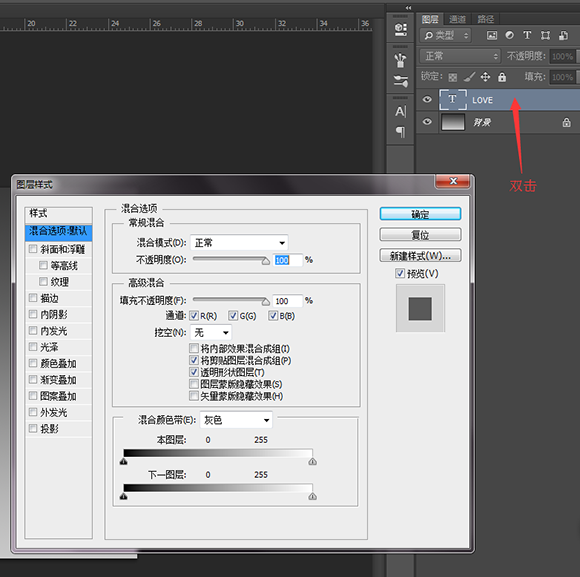Collapse panels with the double-arrow icon
This screenshot has height=577, width=580.
[408, 8]
